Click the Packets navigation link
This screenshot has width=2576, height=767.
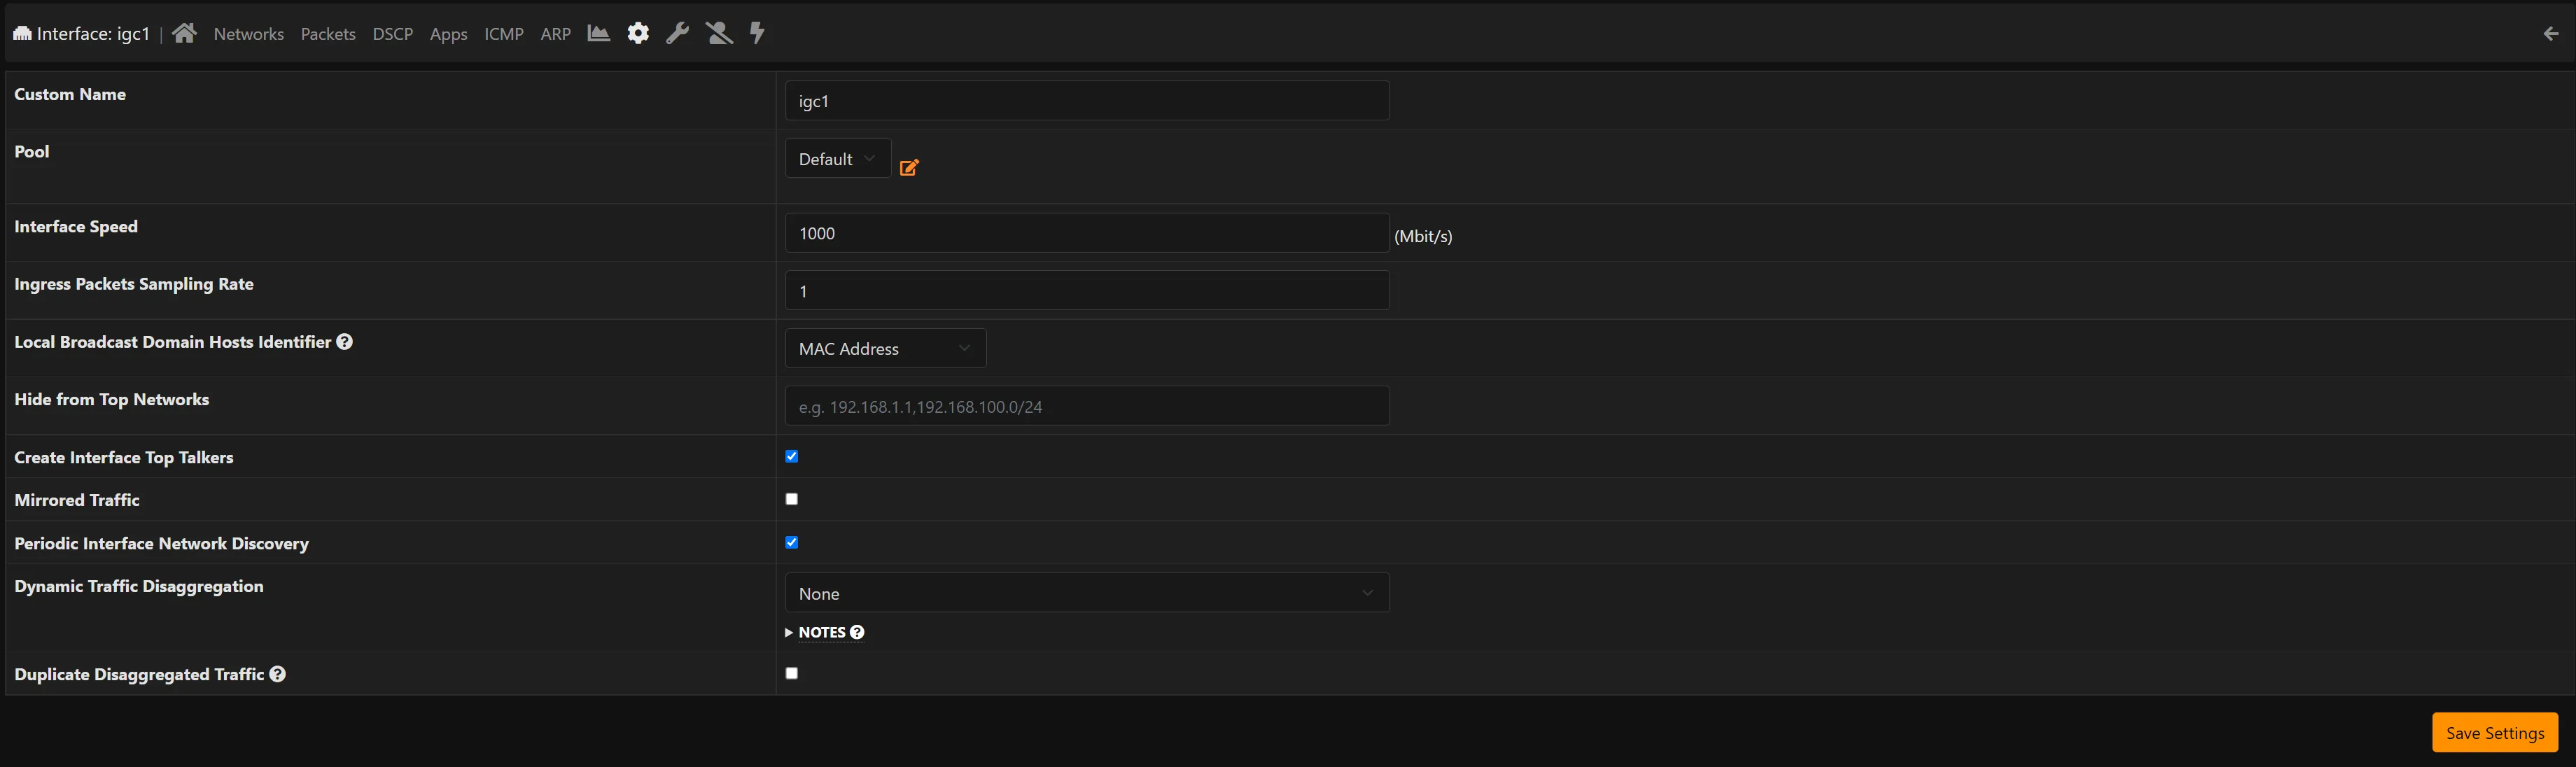pos(327,33)
